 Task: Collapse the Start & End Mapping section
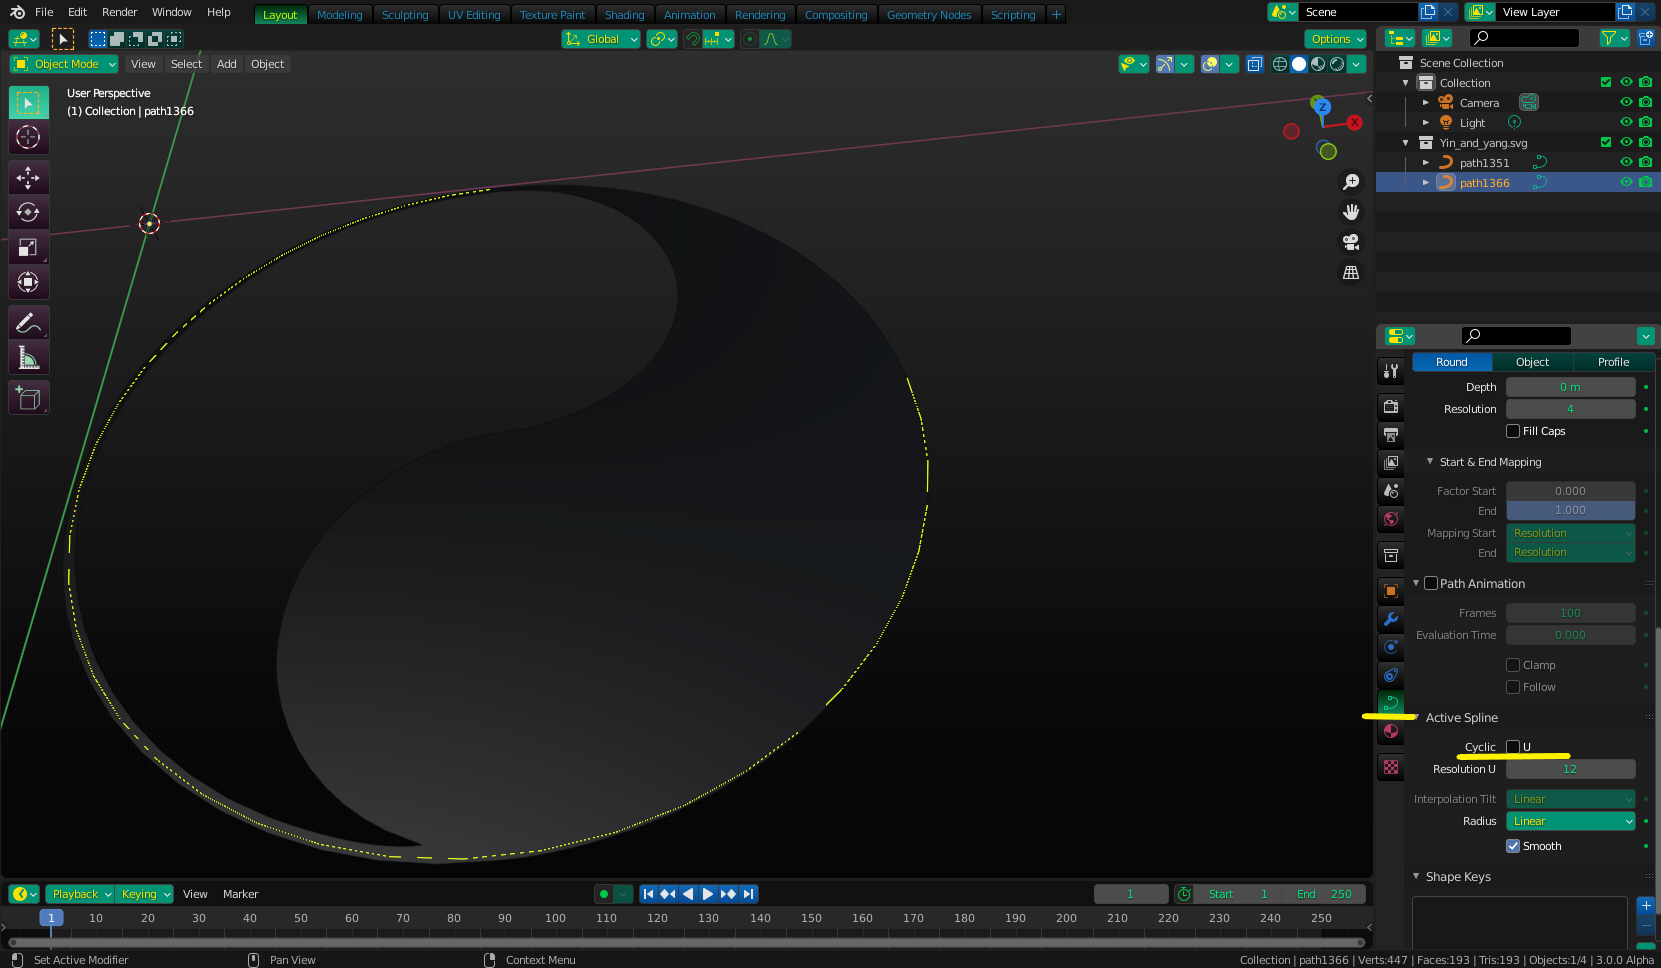pyautogui.click(x=1430, y=462)
